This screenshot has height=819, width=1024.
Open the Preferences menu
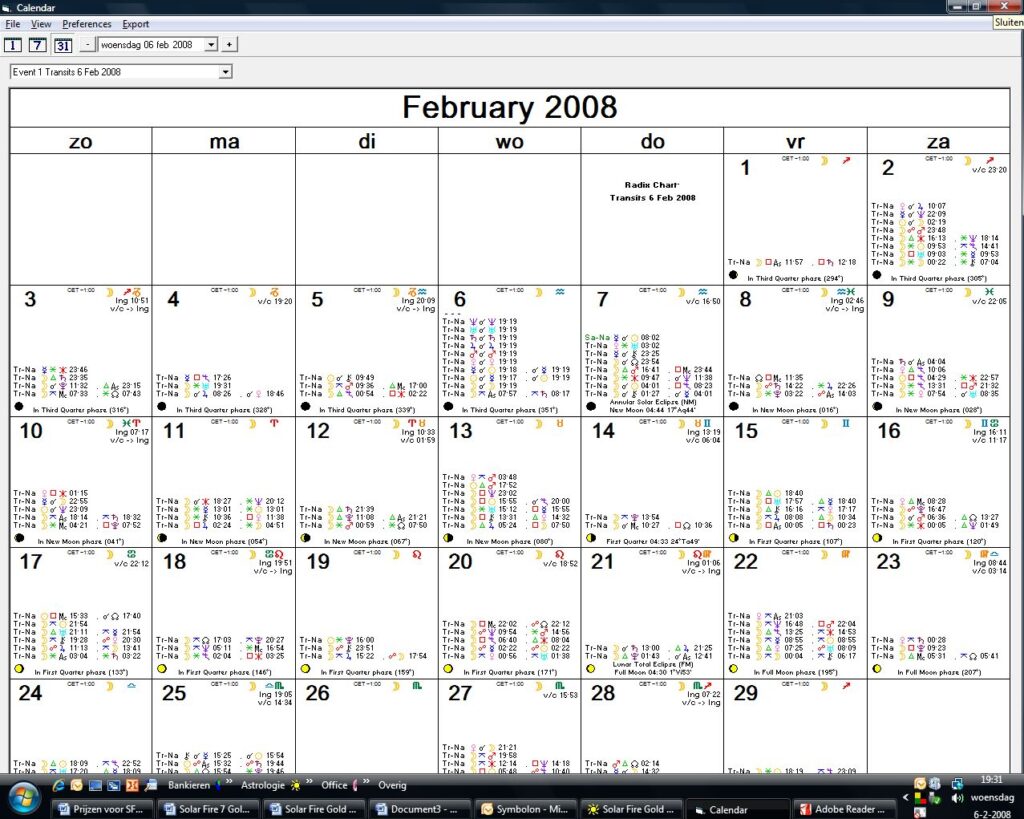[x=87, y=24]
